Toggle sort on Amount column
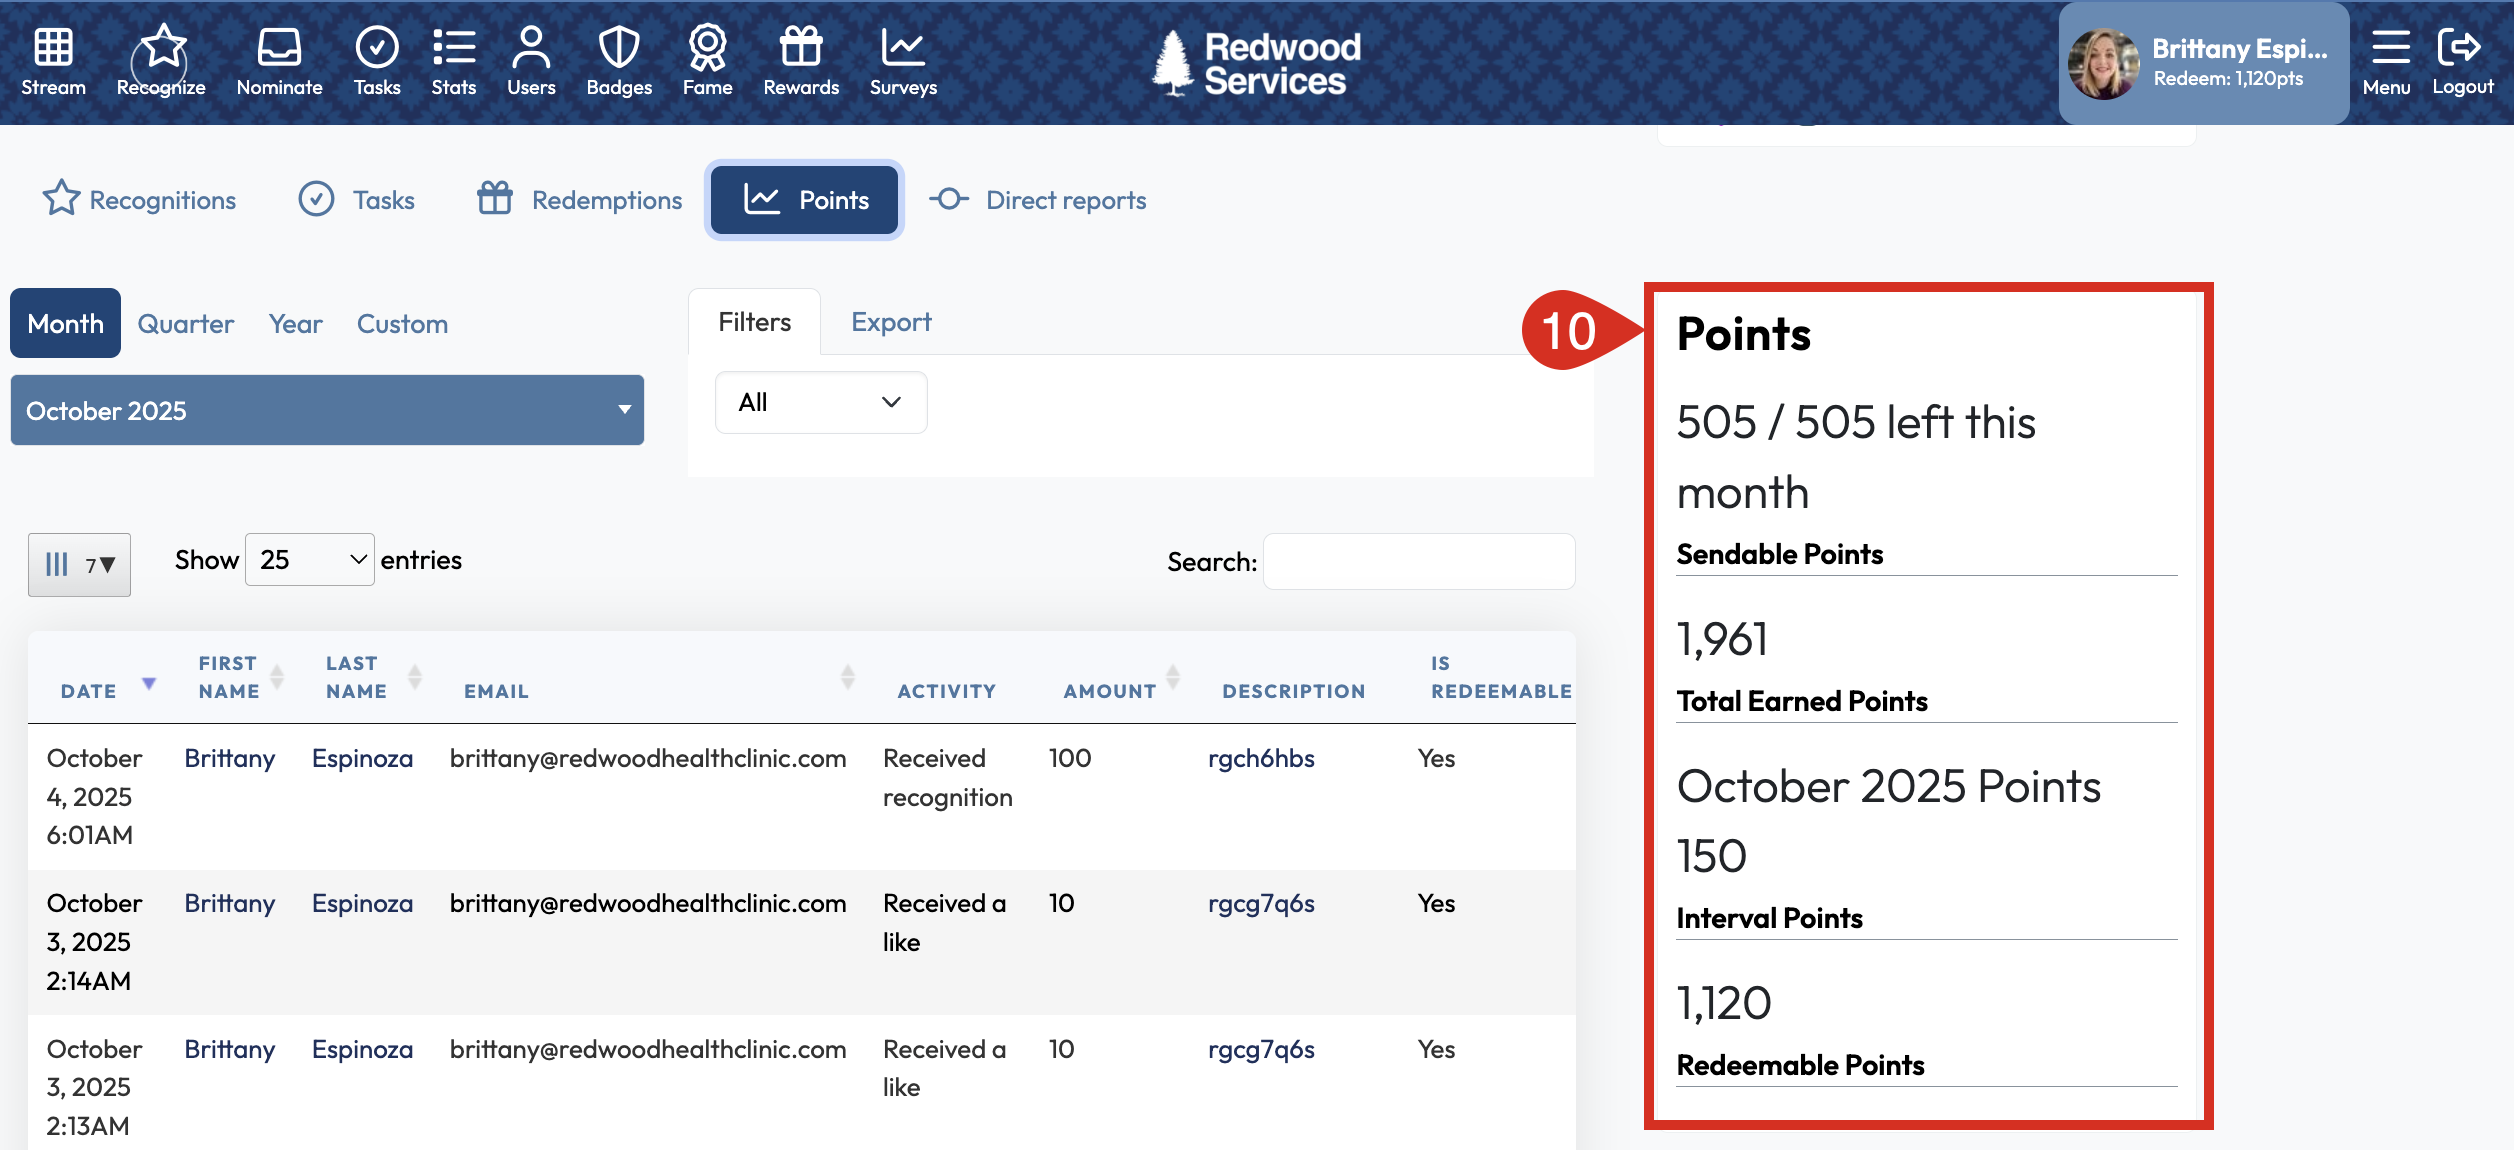Screen dimensions: 2514x1150 (x=1173, y=677)
